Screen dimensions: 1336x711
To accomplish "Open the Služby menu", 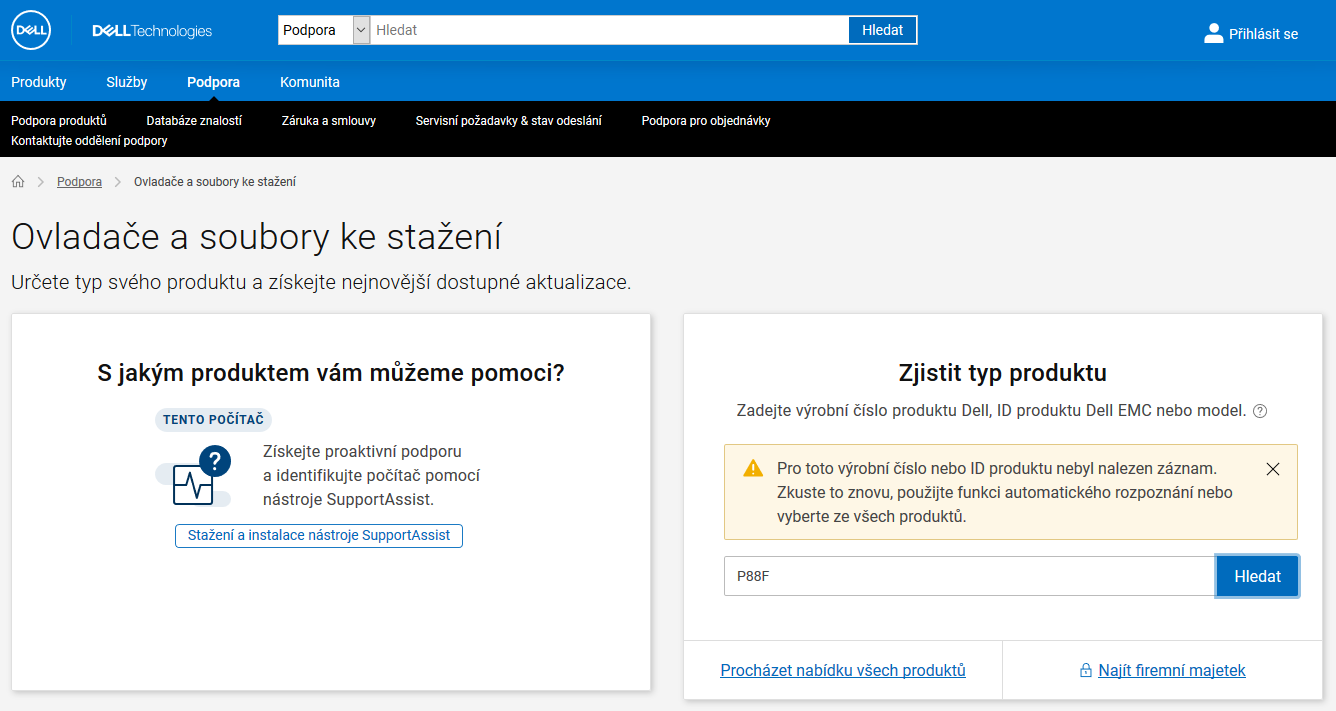I will point(127,82).
